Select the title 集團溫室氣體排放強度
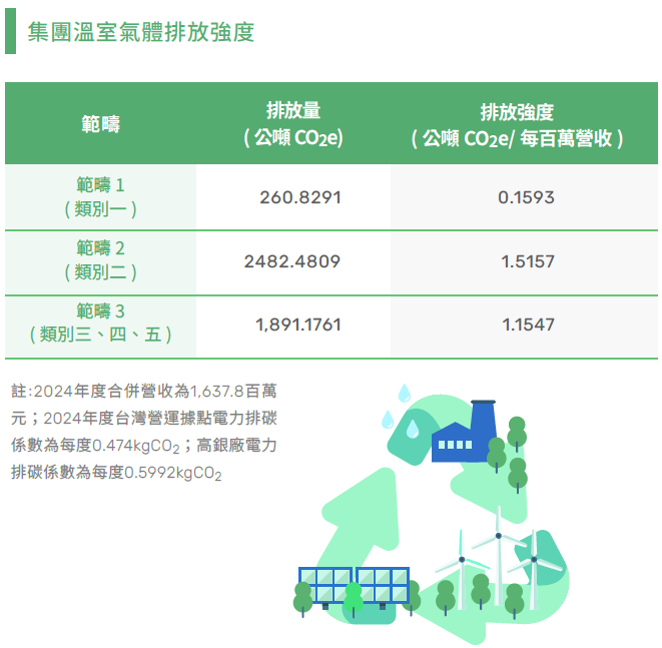 (x=141, y=32)
